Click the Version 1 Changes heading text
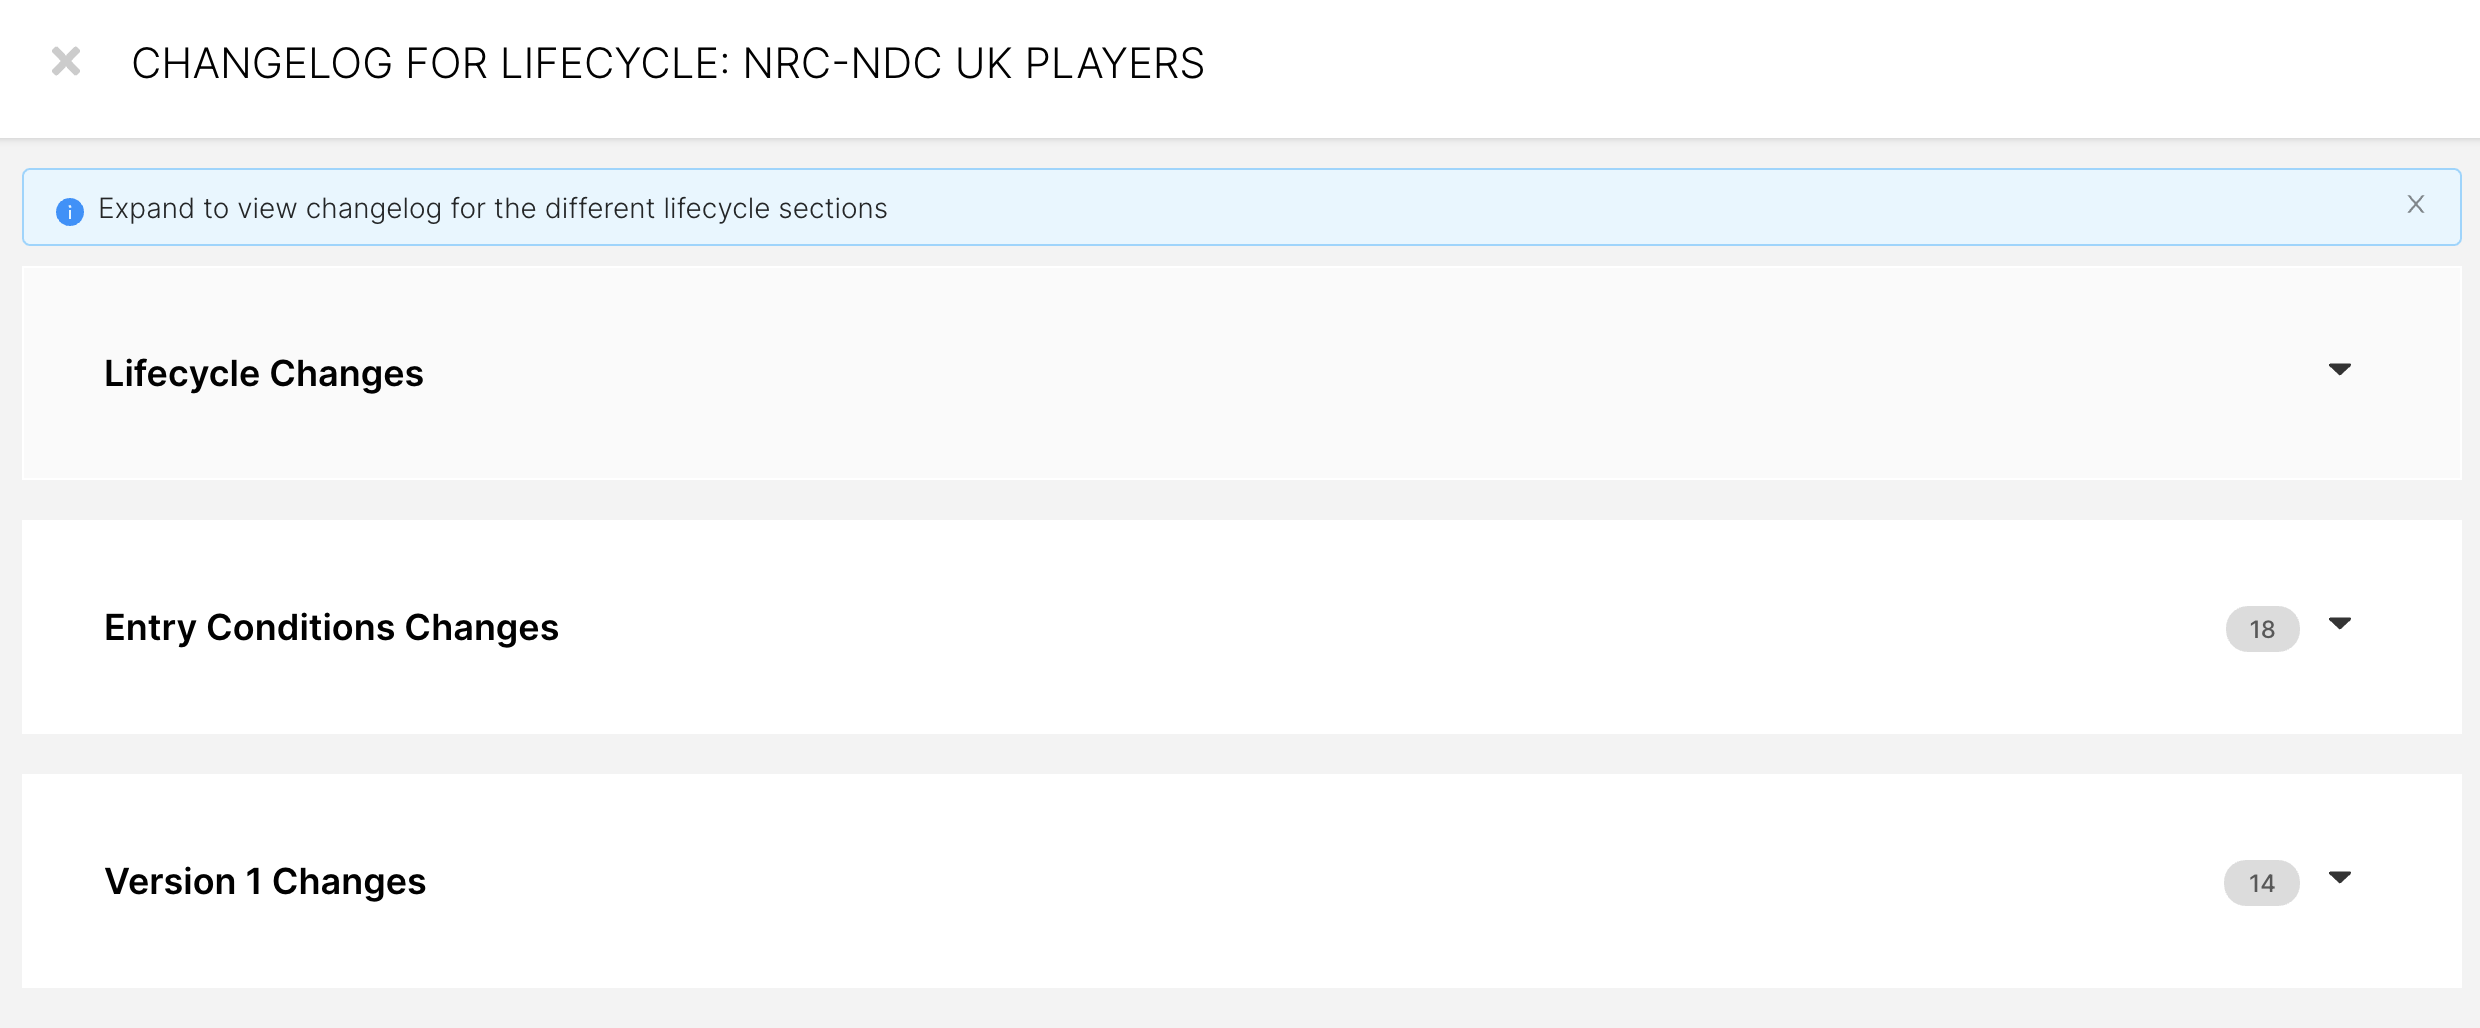Screen dimensions: 2480x1028 coord(265,881)
